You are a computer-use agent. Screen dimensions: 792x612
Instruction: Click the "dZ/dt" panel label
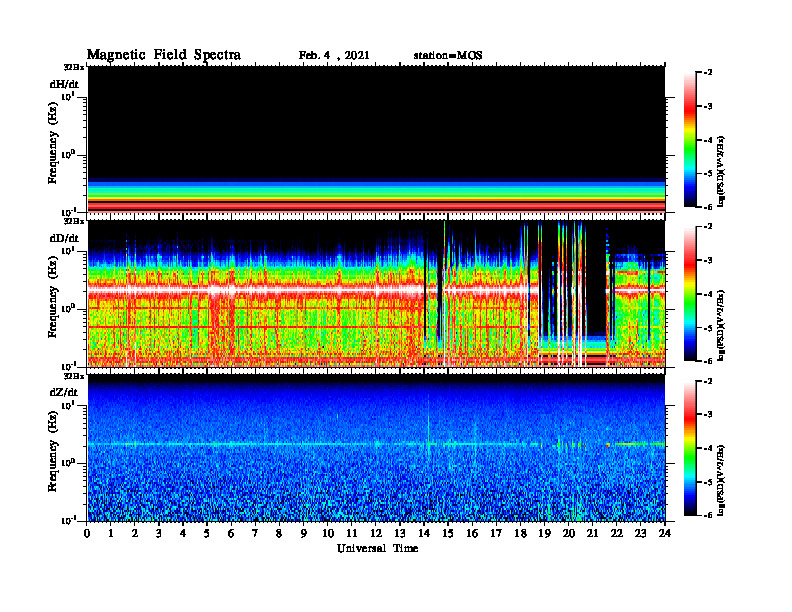pos(64,392)
